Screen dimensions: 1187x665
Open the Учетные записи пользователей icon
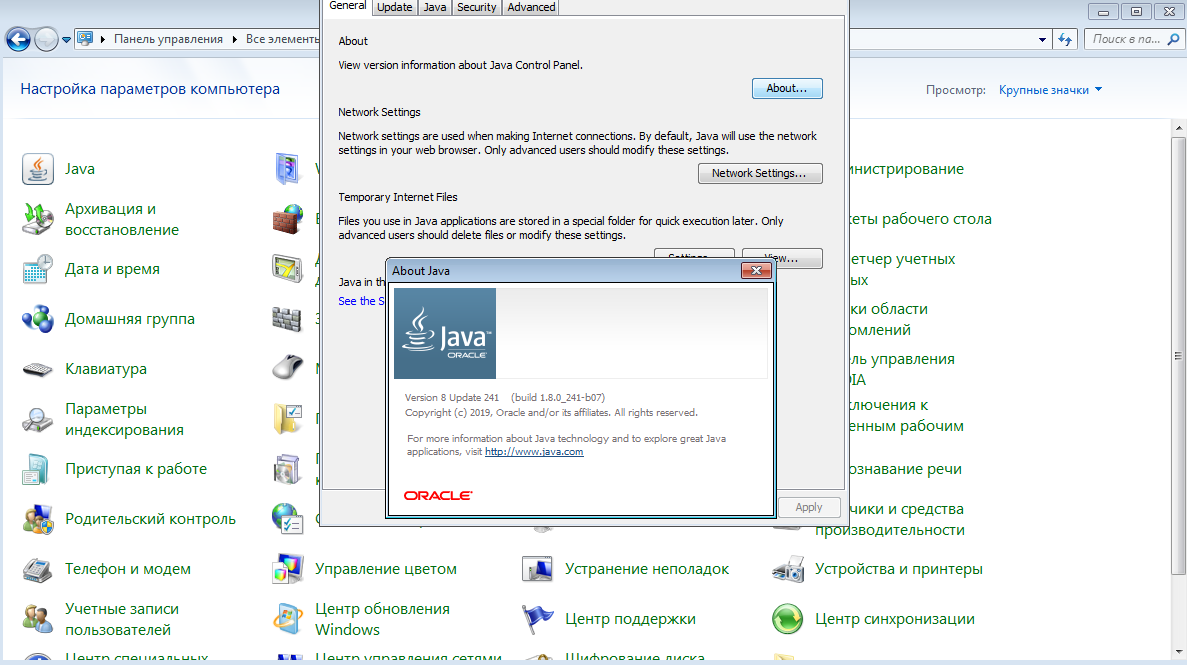pos(37,619)
